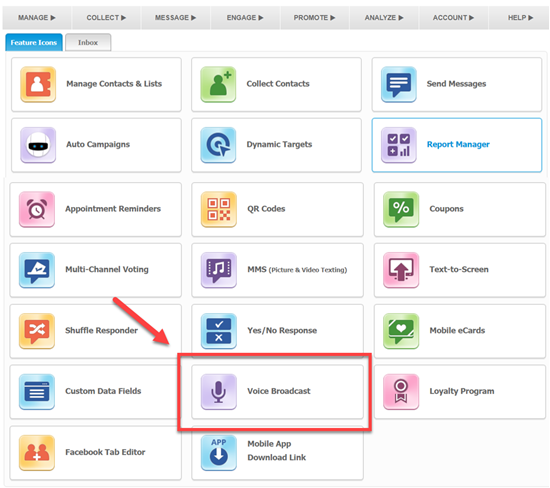Expand the ENGAGE menu
This screenshot has width=550, height=488.
pyautogui.click(x=245, y=18)
